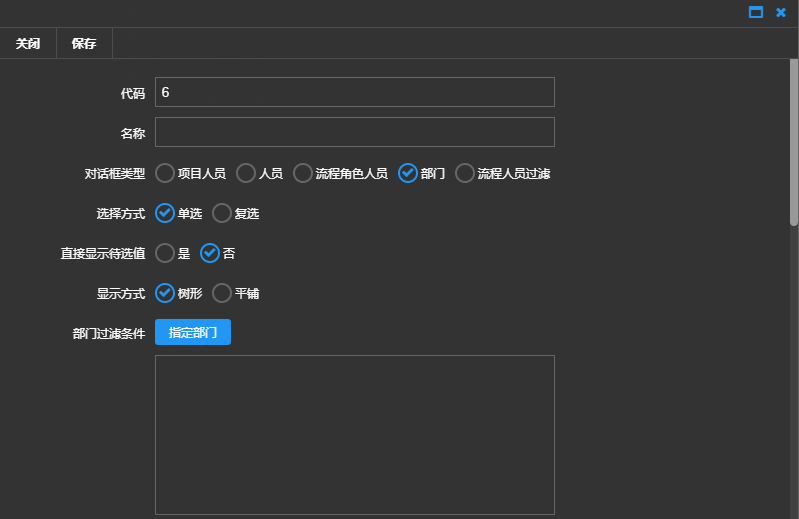Click the maximize window icon

(756, 12)
